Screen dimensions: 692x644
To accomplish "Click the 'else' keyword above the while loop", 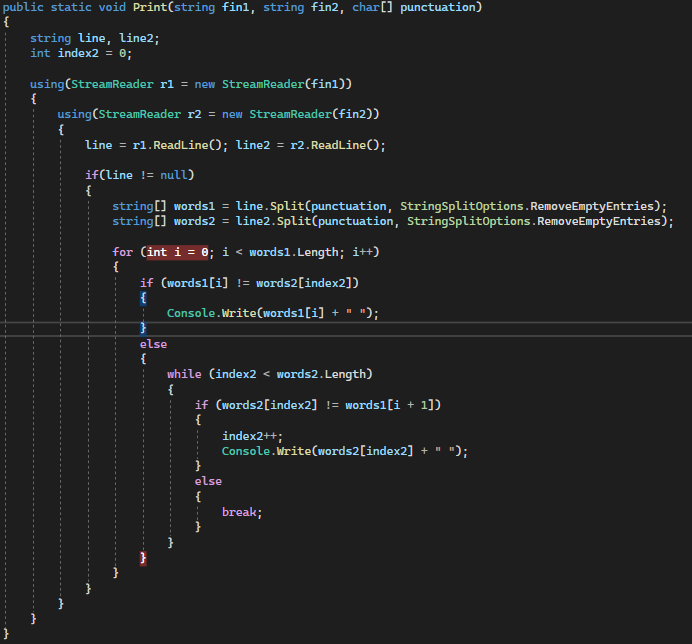I will (153, 344).
